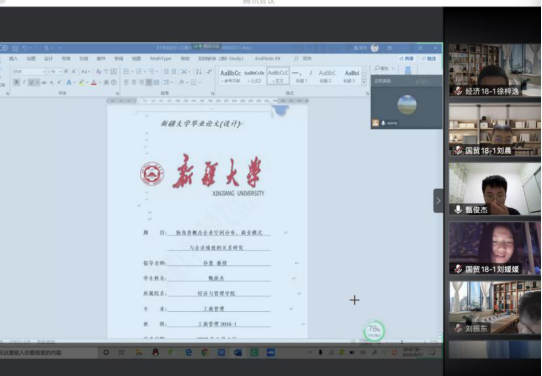The width and height of the screenshot is (542, 376).
Task: Click the QQ penguin taskbar icon
Action: point(156,352)
